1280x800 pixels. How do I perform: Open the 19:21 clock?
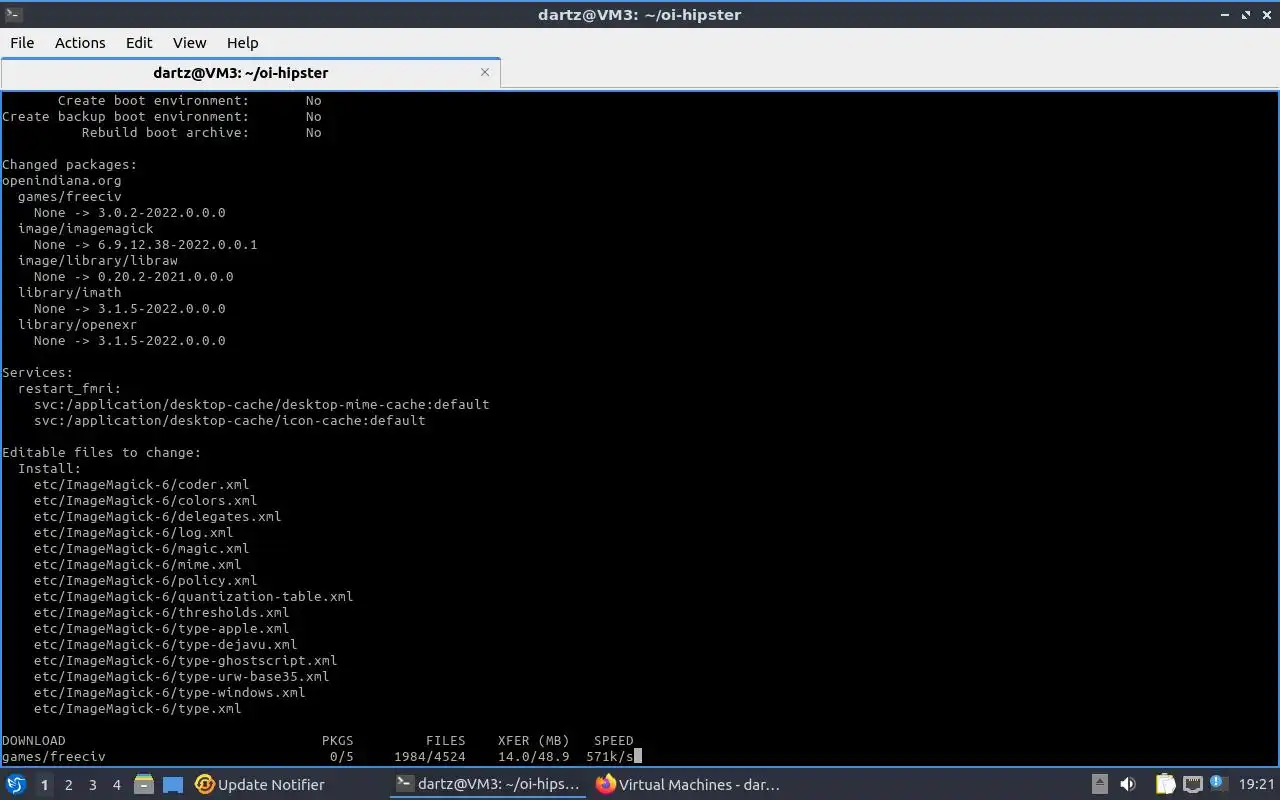tap(1257, 785)
